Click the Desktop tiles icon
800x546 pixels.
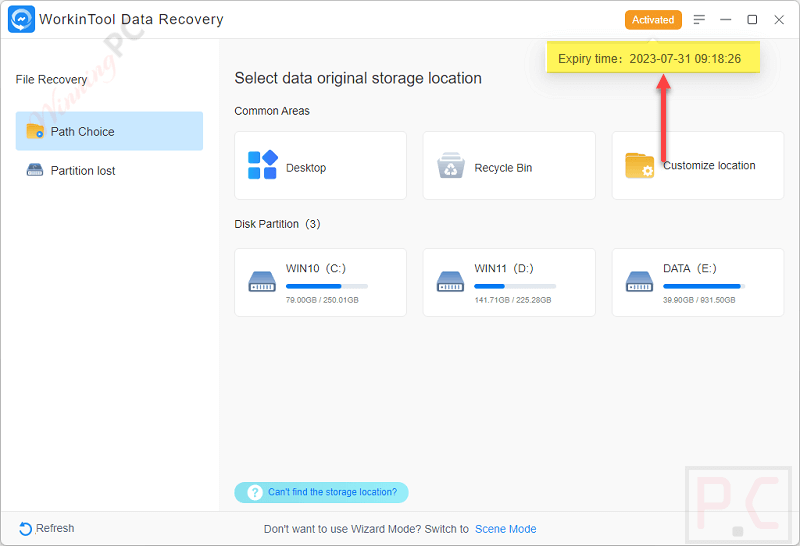263,165
